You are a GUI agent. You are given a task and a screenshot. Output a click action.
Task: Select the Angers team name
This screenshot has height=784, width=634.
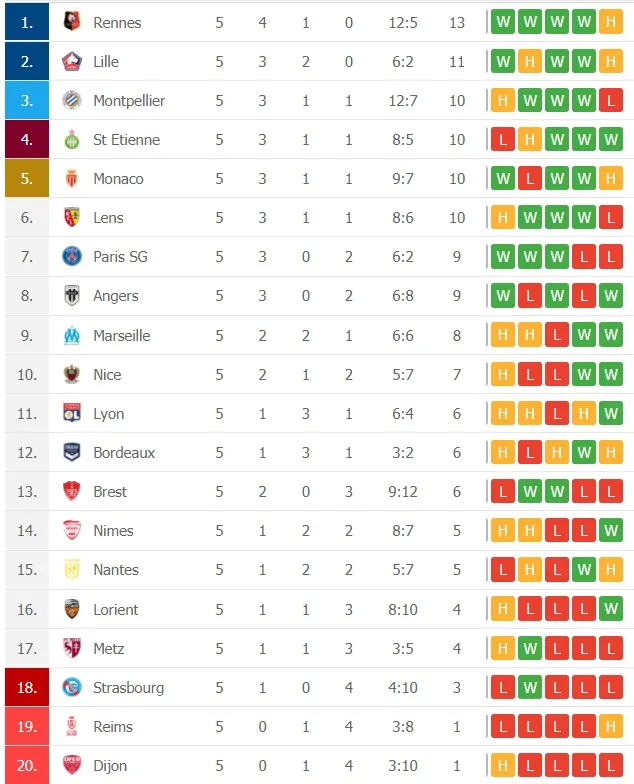115,296
